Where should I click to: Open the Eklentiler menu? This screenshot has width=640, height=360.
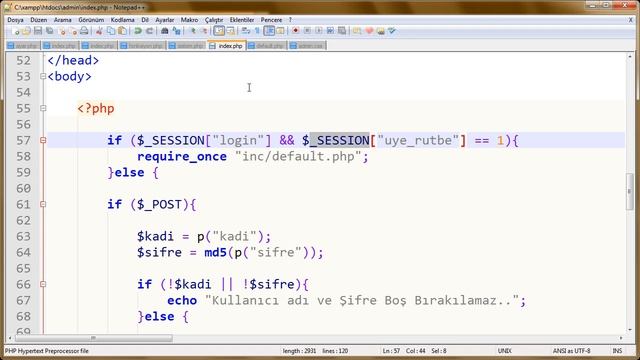click(242, 20)
